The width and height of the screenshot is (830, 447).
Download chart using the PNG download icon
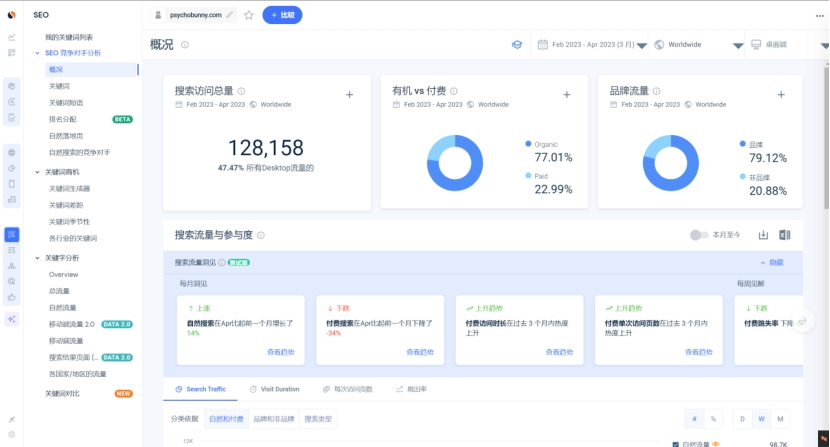763,235
